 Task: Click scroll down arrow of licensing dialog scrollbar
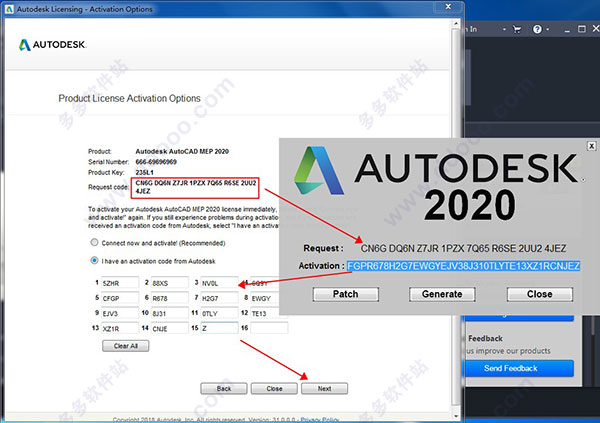click(456, 416)
